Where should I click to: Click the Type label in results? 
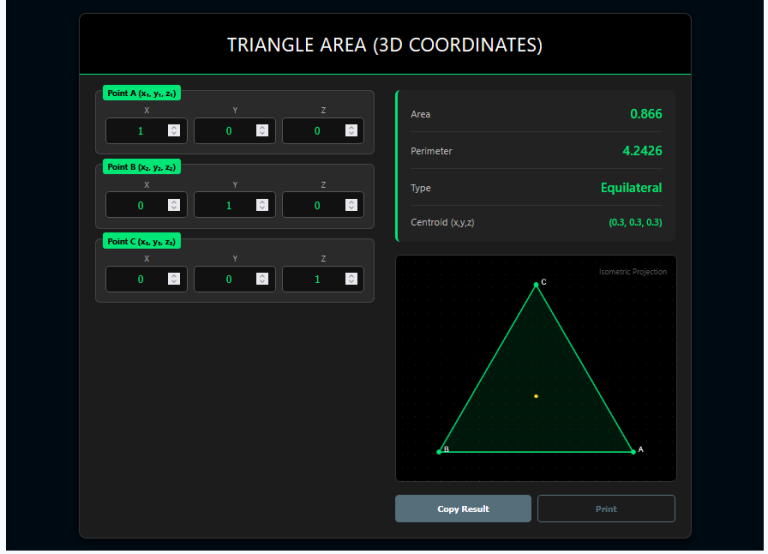point(421,188)
